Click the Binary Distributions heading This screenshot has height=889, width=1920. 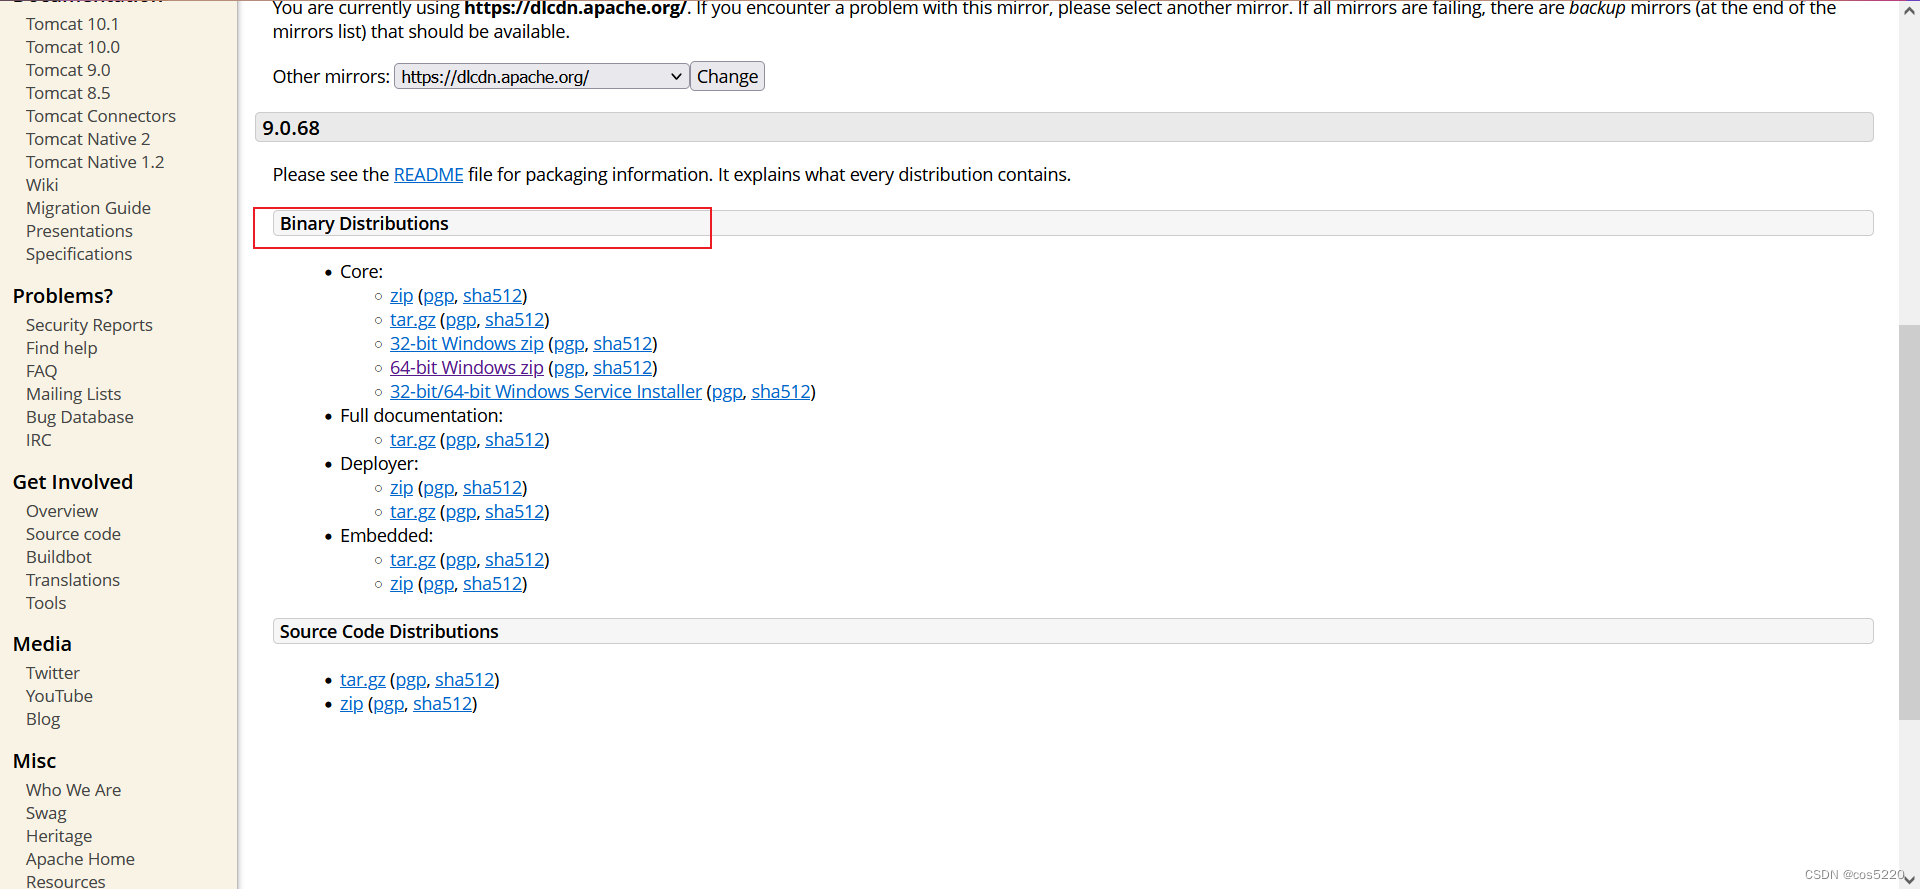[x=1073, y=224]
